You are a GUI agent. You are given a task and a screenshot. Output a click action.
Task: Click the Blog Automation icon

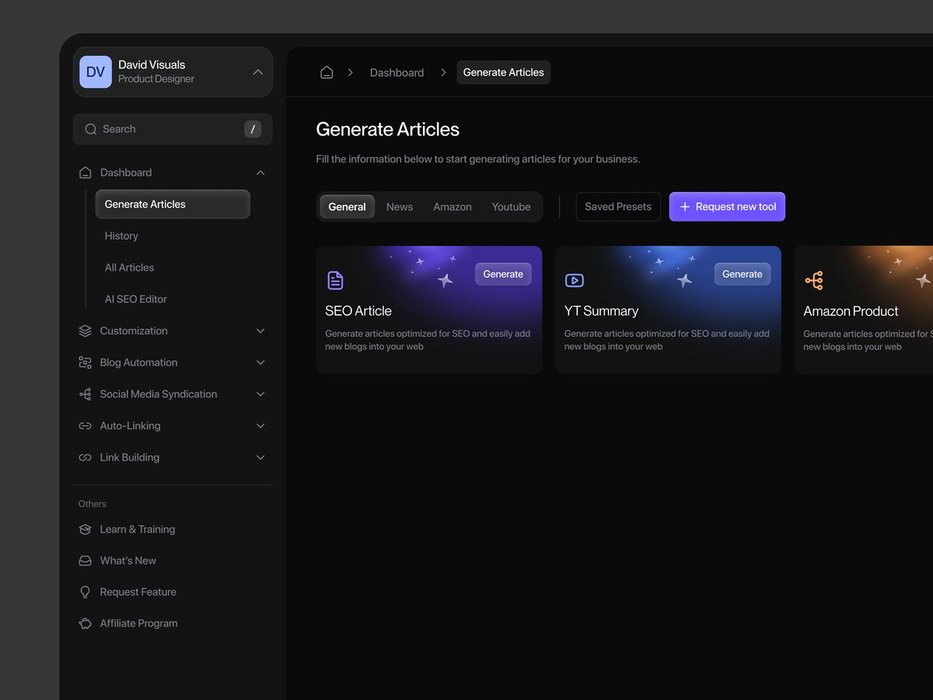tap(85, 363)
